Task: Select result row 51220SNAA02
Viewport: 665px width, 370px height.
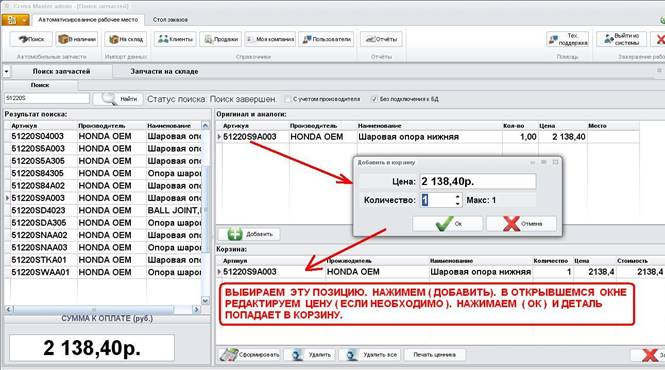Action: tap(103, 235)
